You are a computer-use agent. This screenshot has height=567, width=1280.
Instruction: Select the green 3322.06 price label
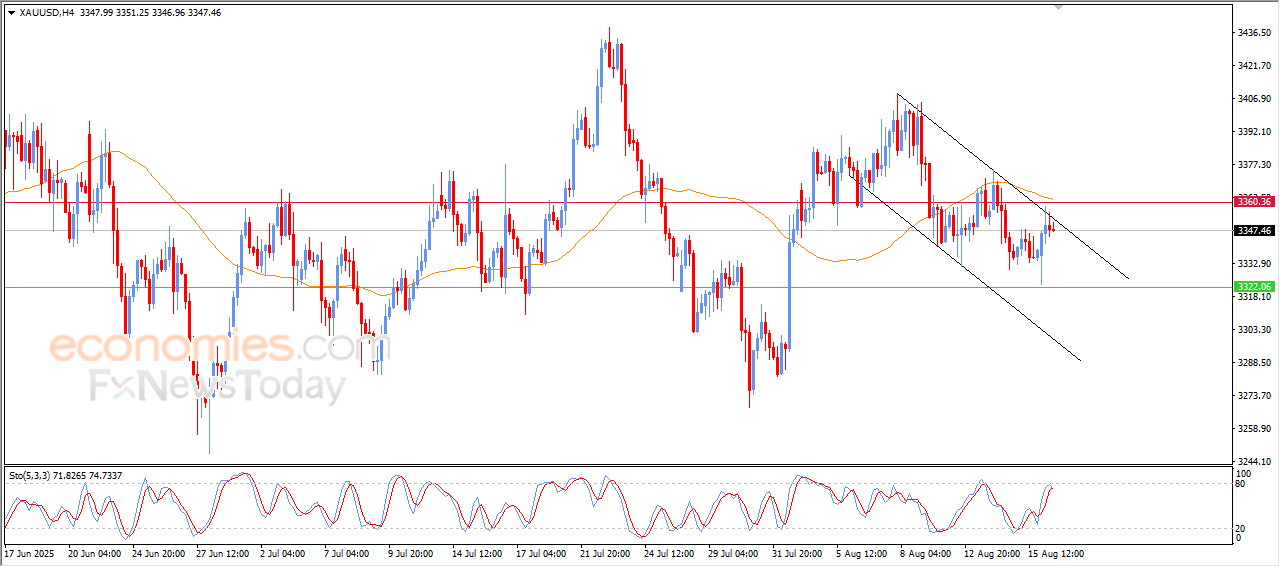1253,287
